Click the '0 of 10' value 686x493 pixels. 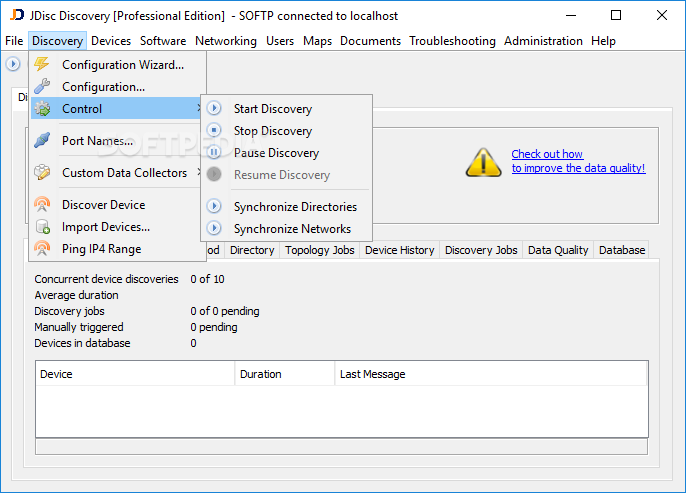tap(207, 279)
